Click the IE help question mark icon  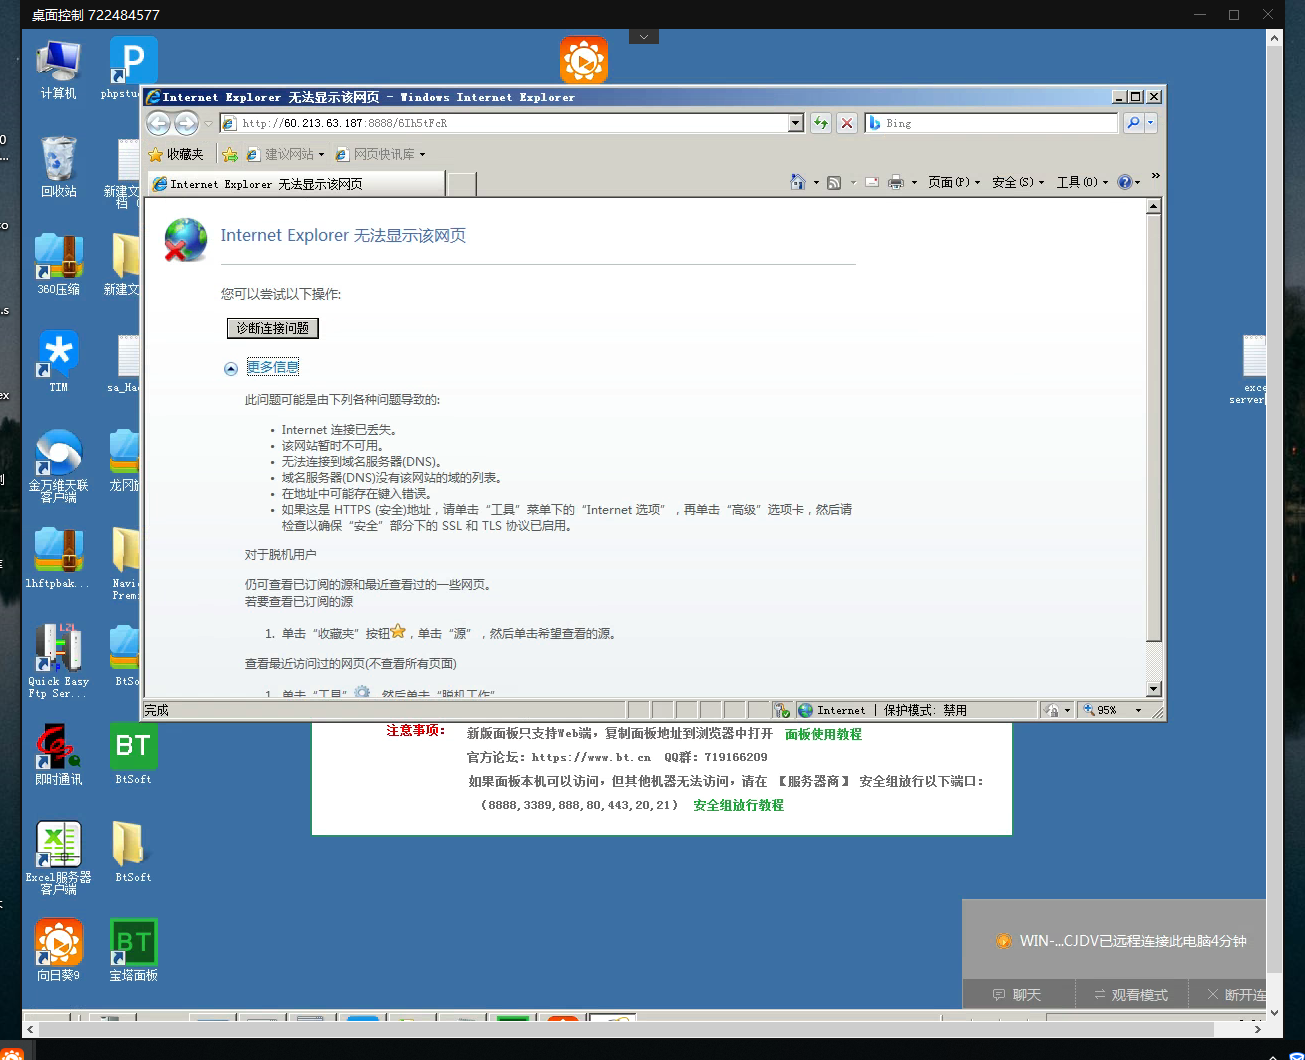pyautogui.click(x=1125, y=182)
